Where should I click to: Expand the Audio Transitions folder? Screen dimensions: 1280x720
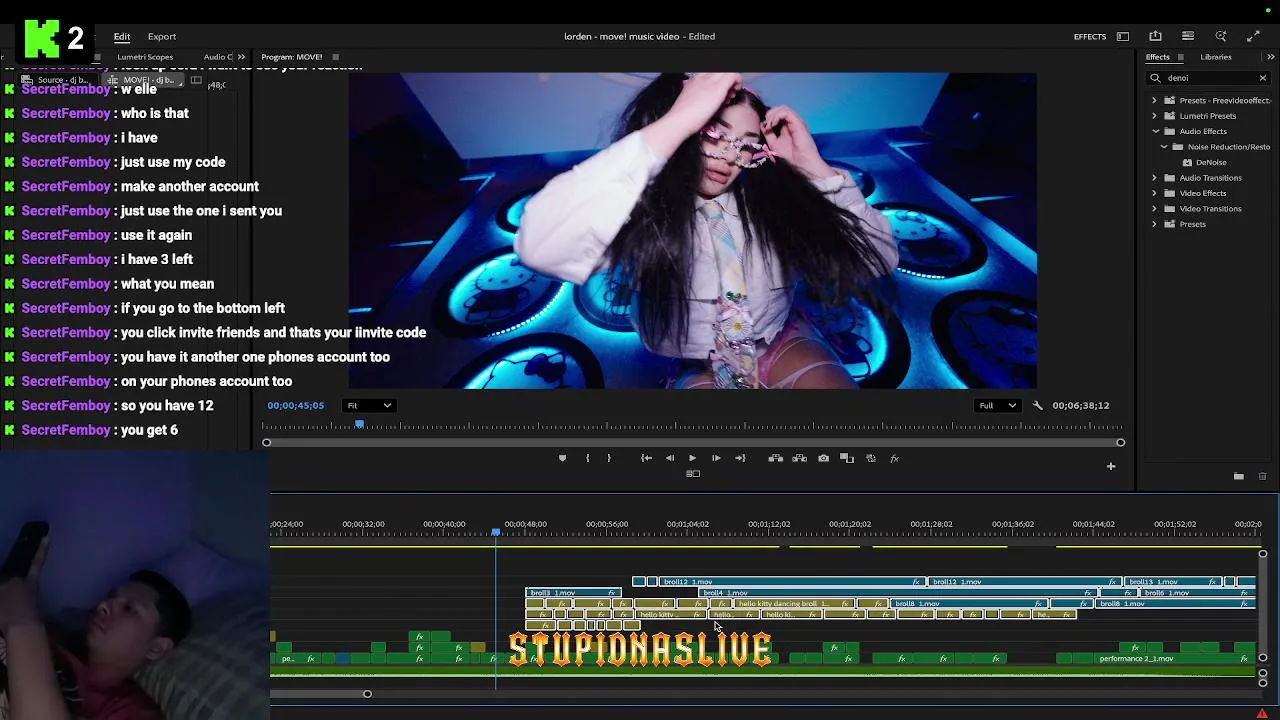tap(1154, 178)
